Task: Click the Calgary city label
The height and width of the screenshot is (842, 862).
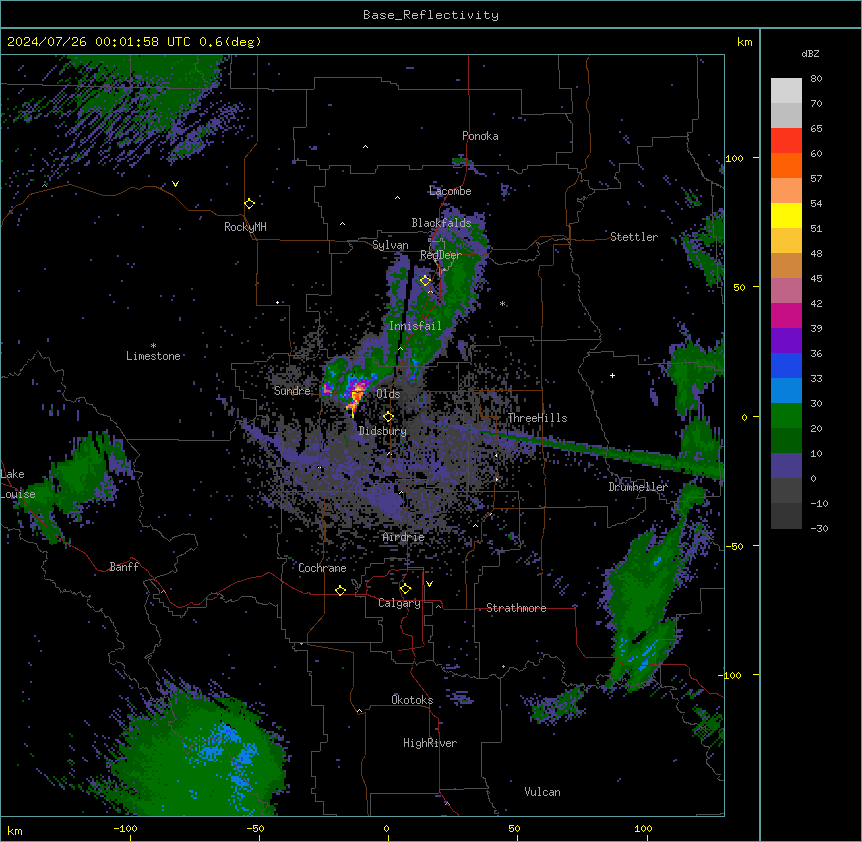Action: 399,603
